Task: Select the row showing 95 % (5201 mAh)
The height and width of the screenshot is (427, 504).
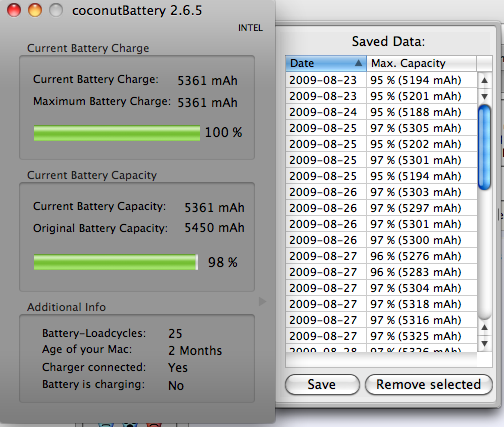Action: point(381,96)
